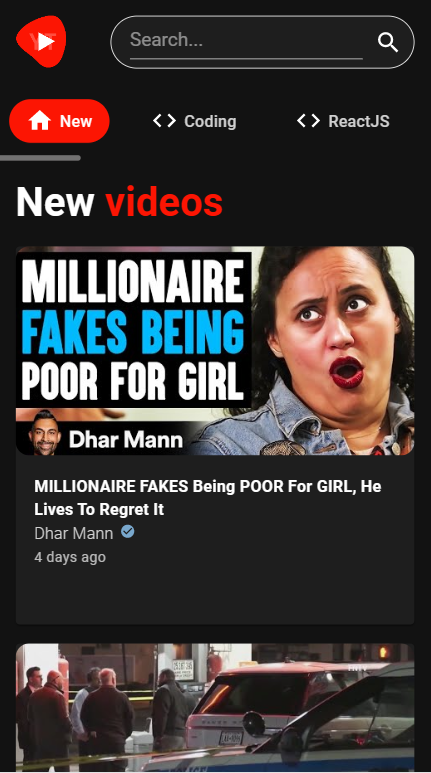
Task: Click the empty area below '4 days ago'
Action: [x=215, y=596]
